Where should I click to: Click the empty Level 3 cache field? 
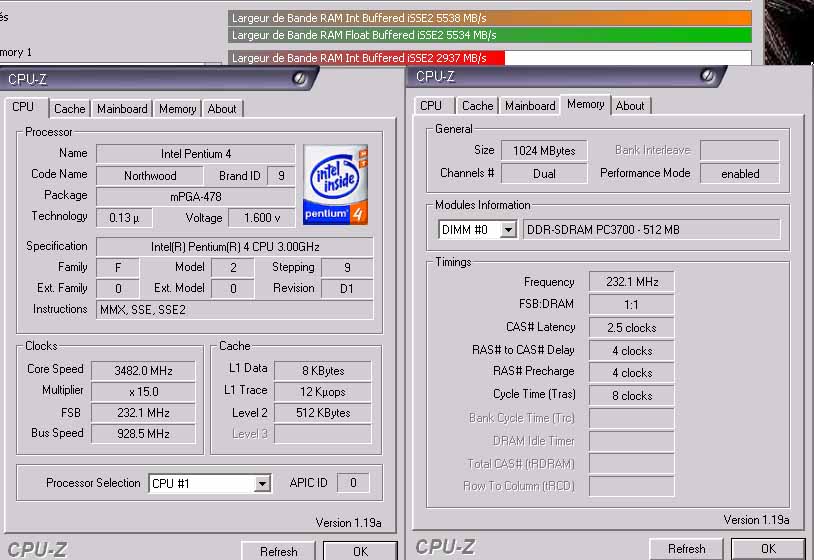click(323, 433)
